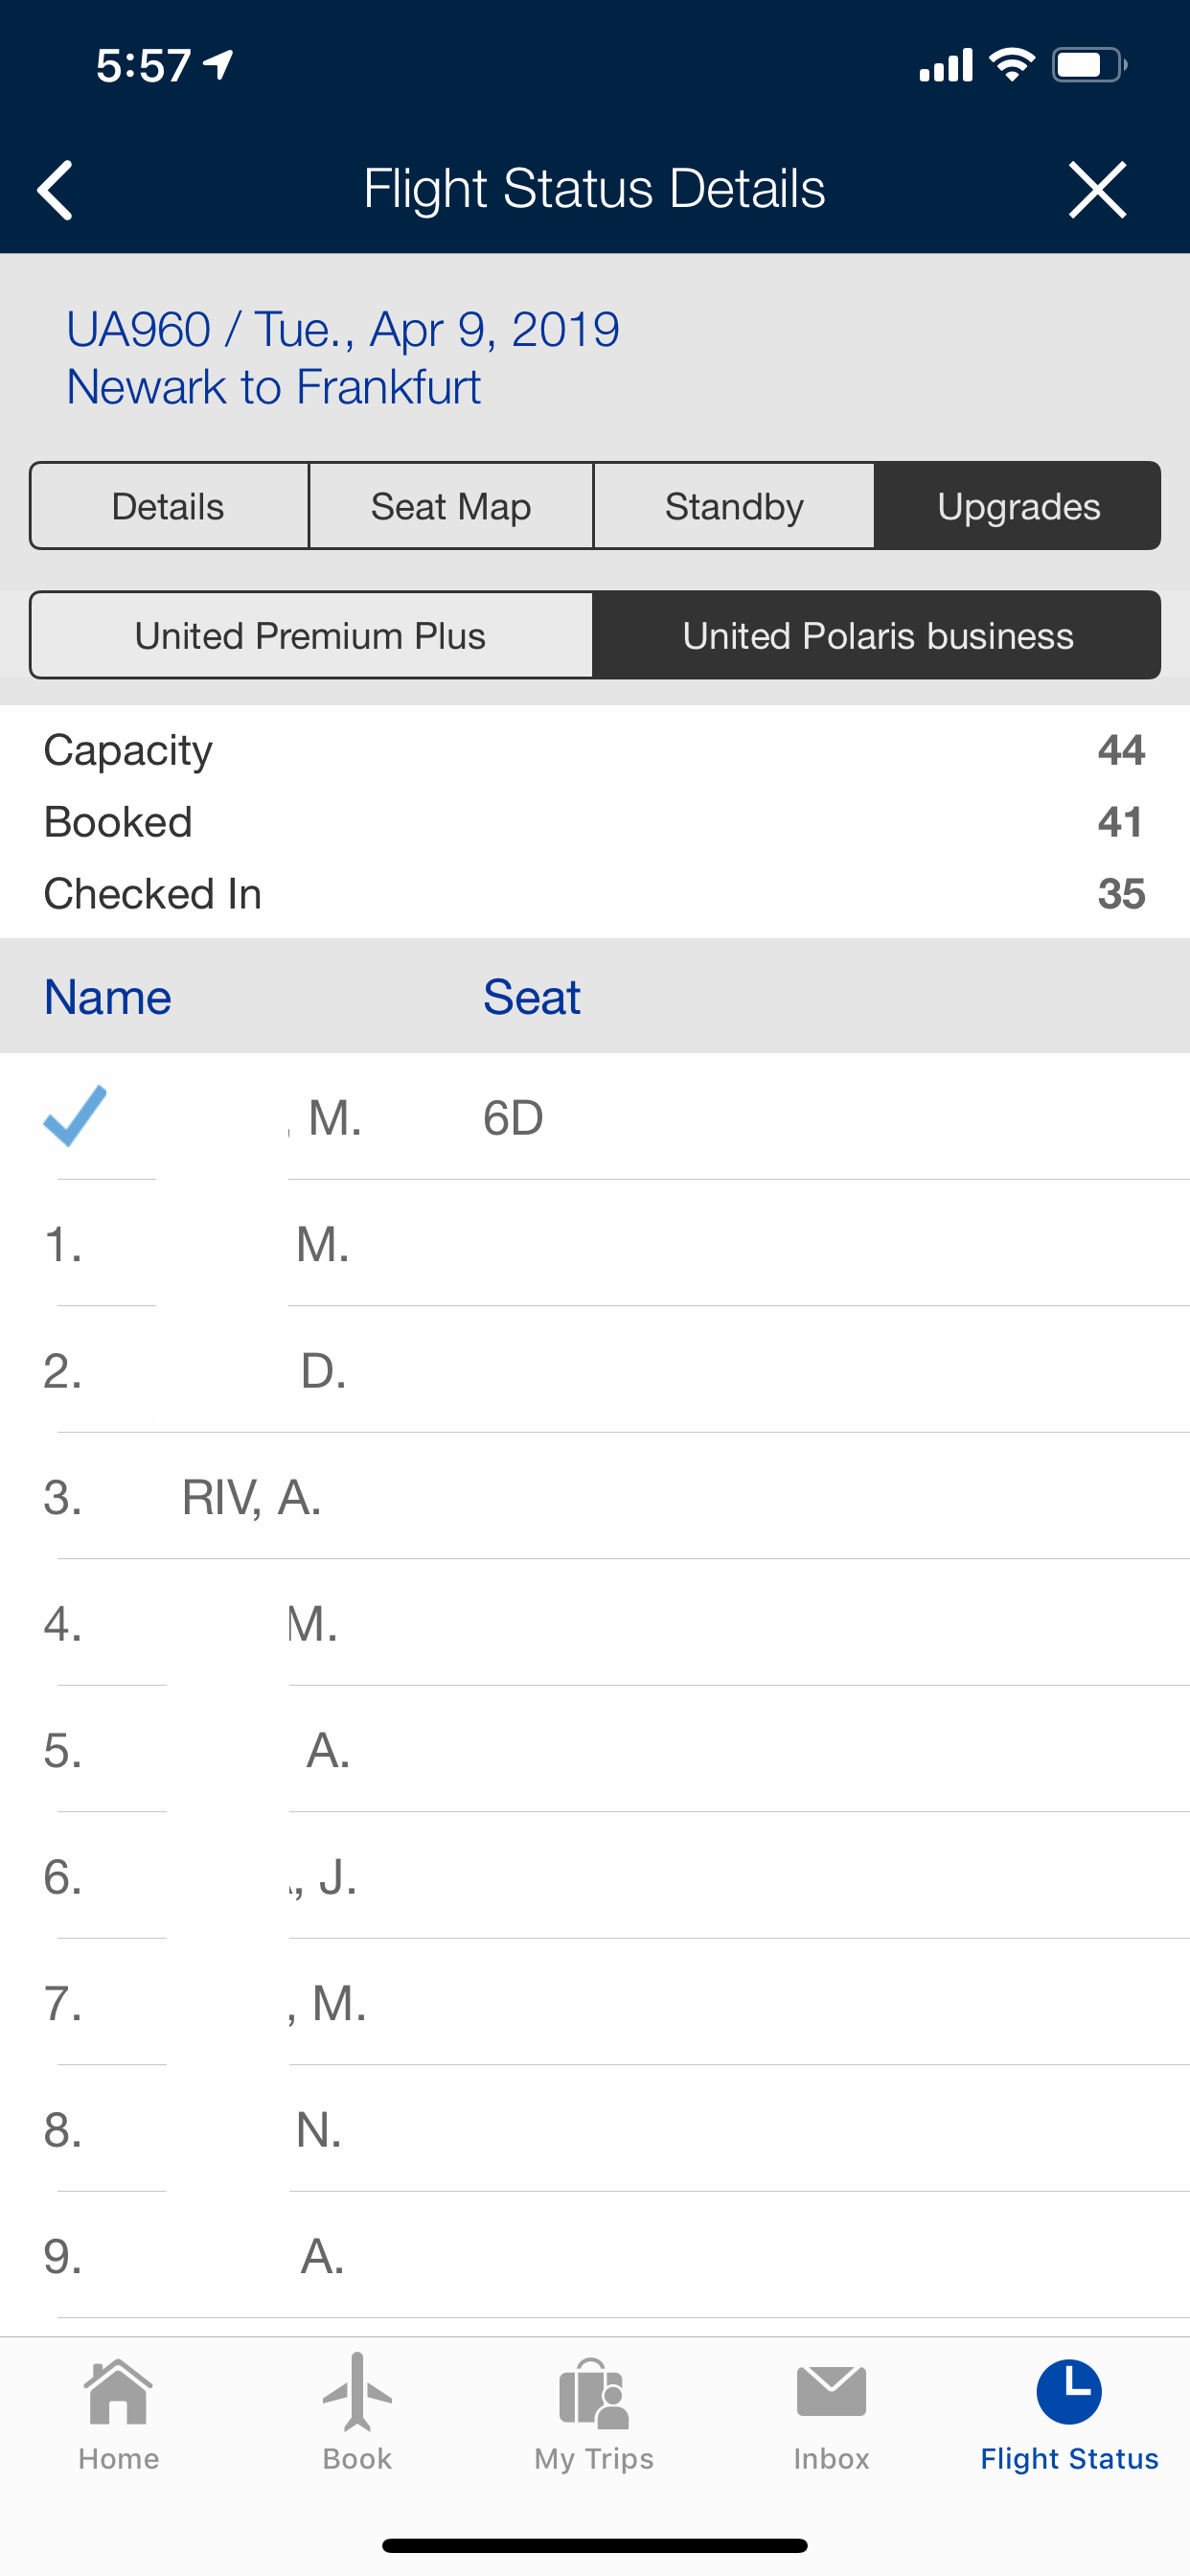Select United Premium Plus cabin
The height and width of the screenshot is (2576, 1190).
[x=311, y=636]
